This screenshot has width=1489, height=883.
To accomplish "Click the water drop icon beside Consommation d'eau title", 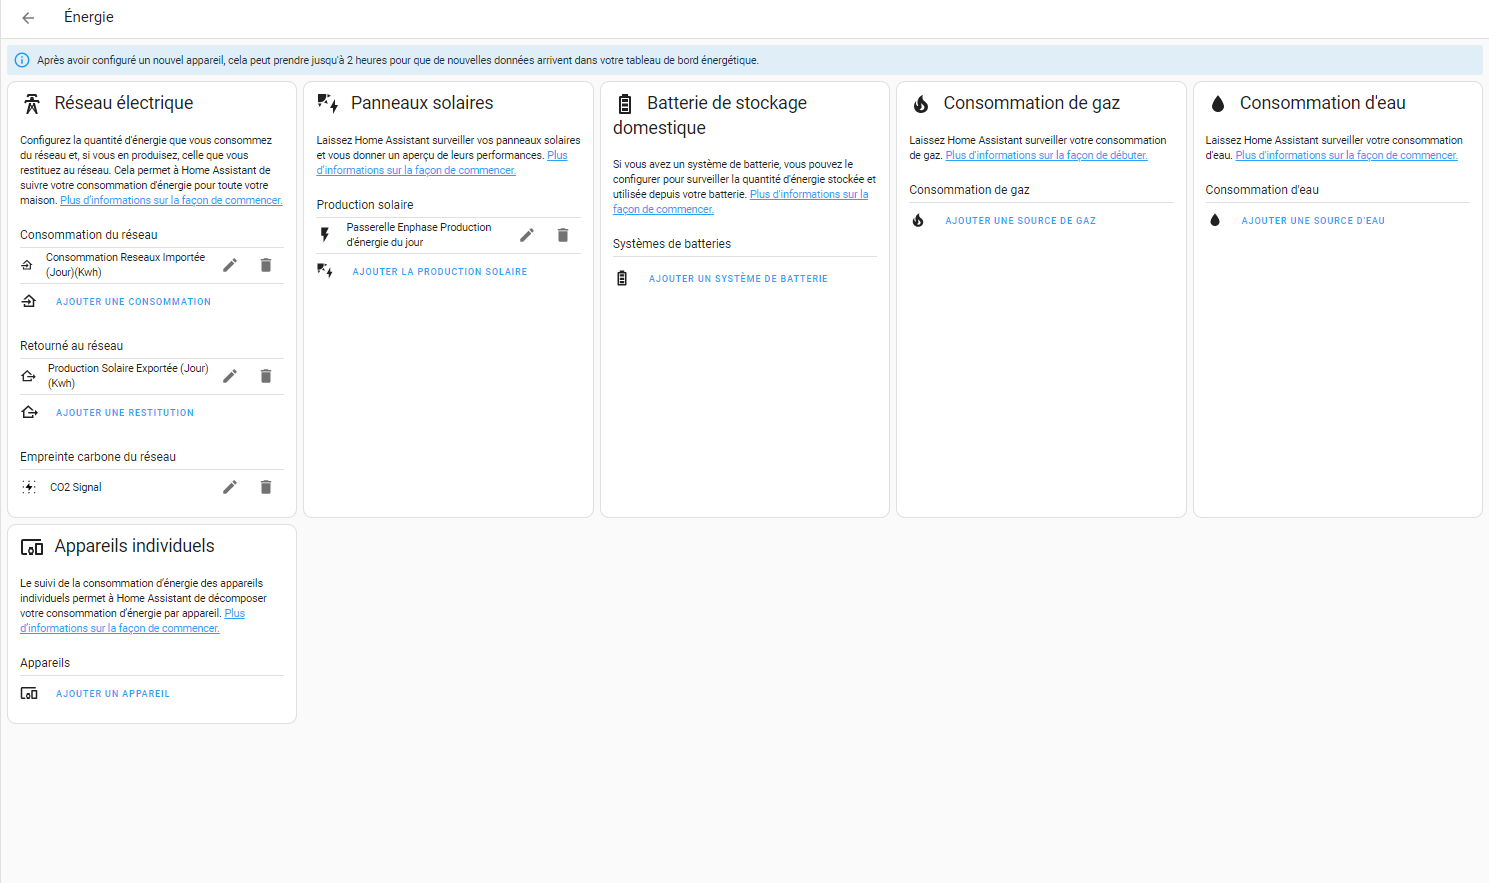I will (x=1218, y=104).
